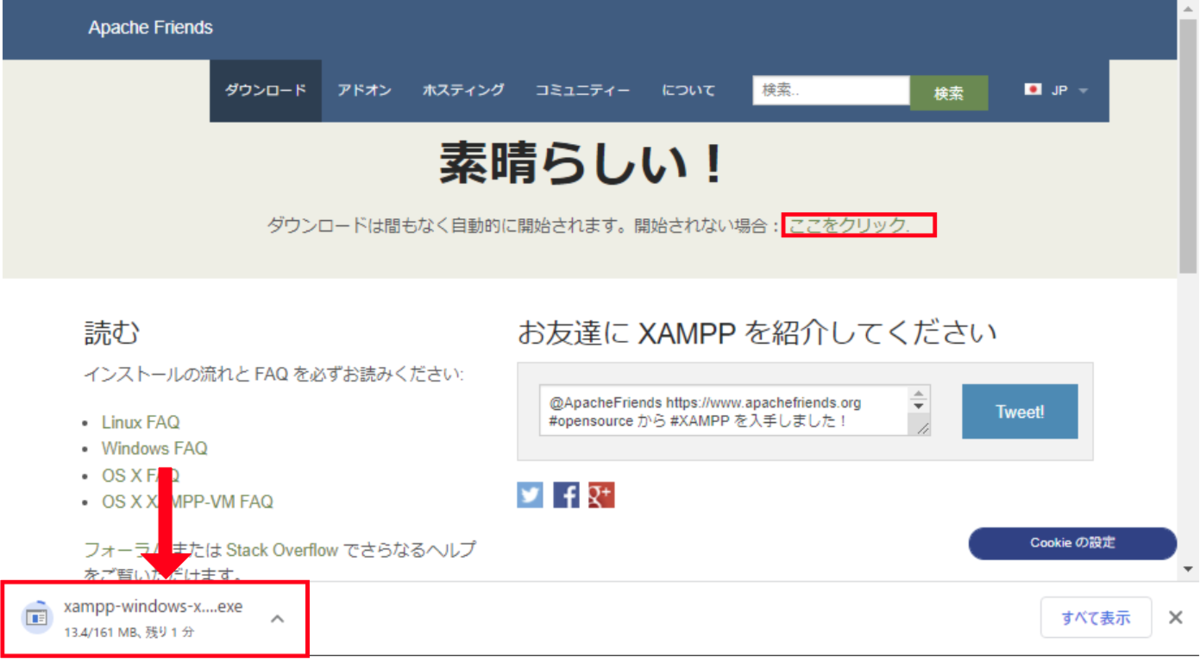Click the Japan flag language icon

(x=1033, y=90)
